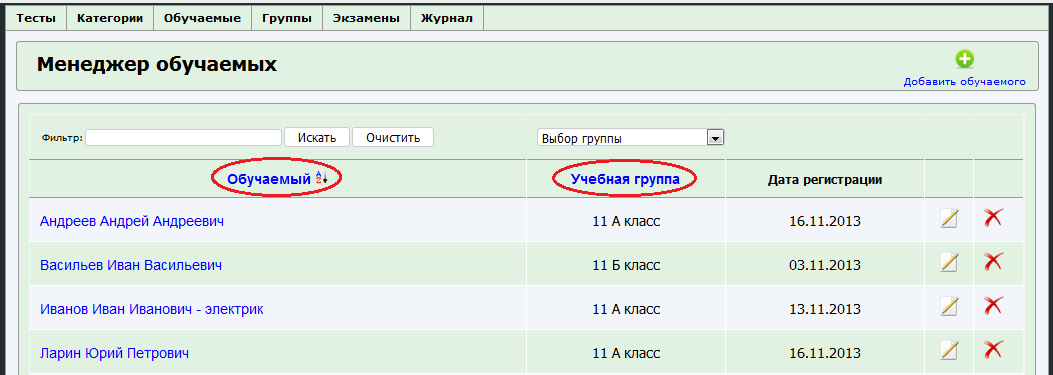This screenshot has width=1053, height=375.
Task: Delete Ларин Юрий Петрович using red X
Action: [993, 349]
